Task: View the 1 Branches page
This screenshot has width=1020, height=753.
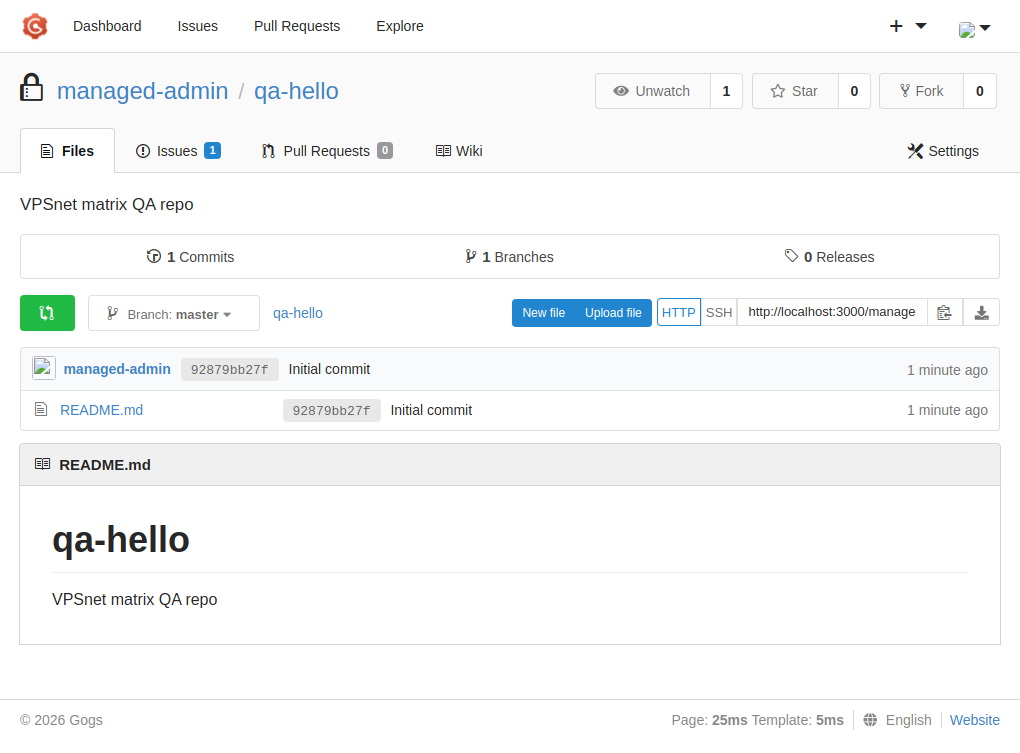Action: click(509, 257)
